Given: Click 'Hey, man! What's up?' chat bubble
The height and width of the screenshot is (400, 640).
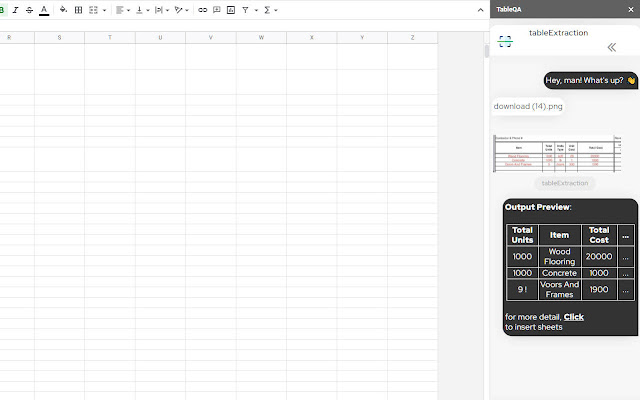Looking at the screenshot, I should tap(590, 80).
